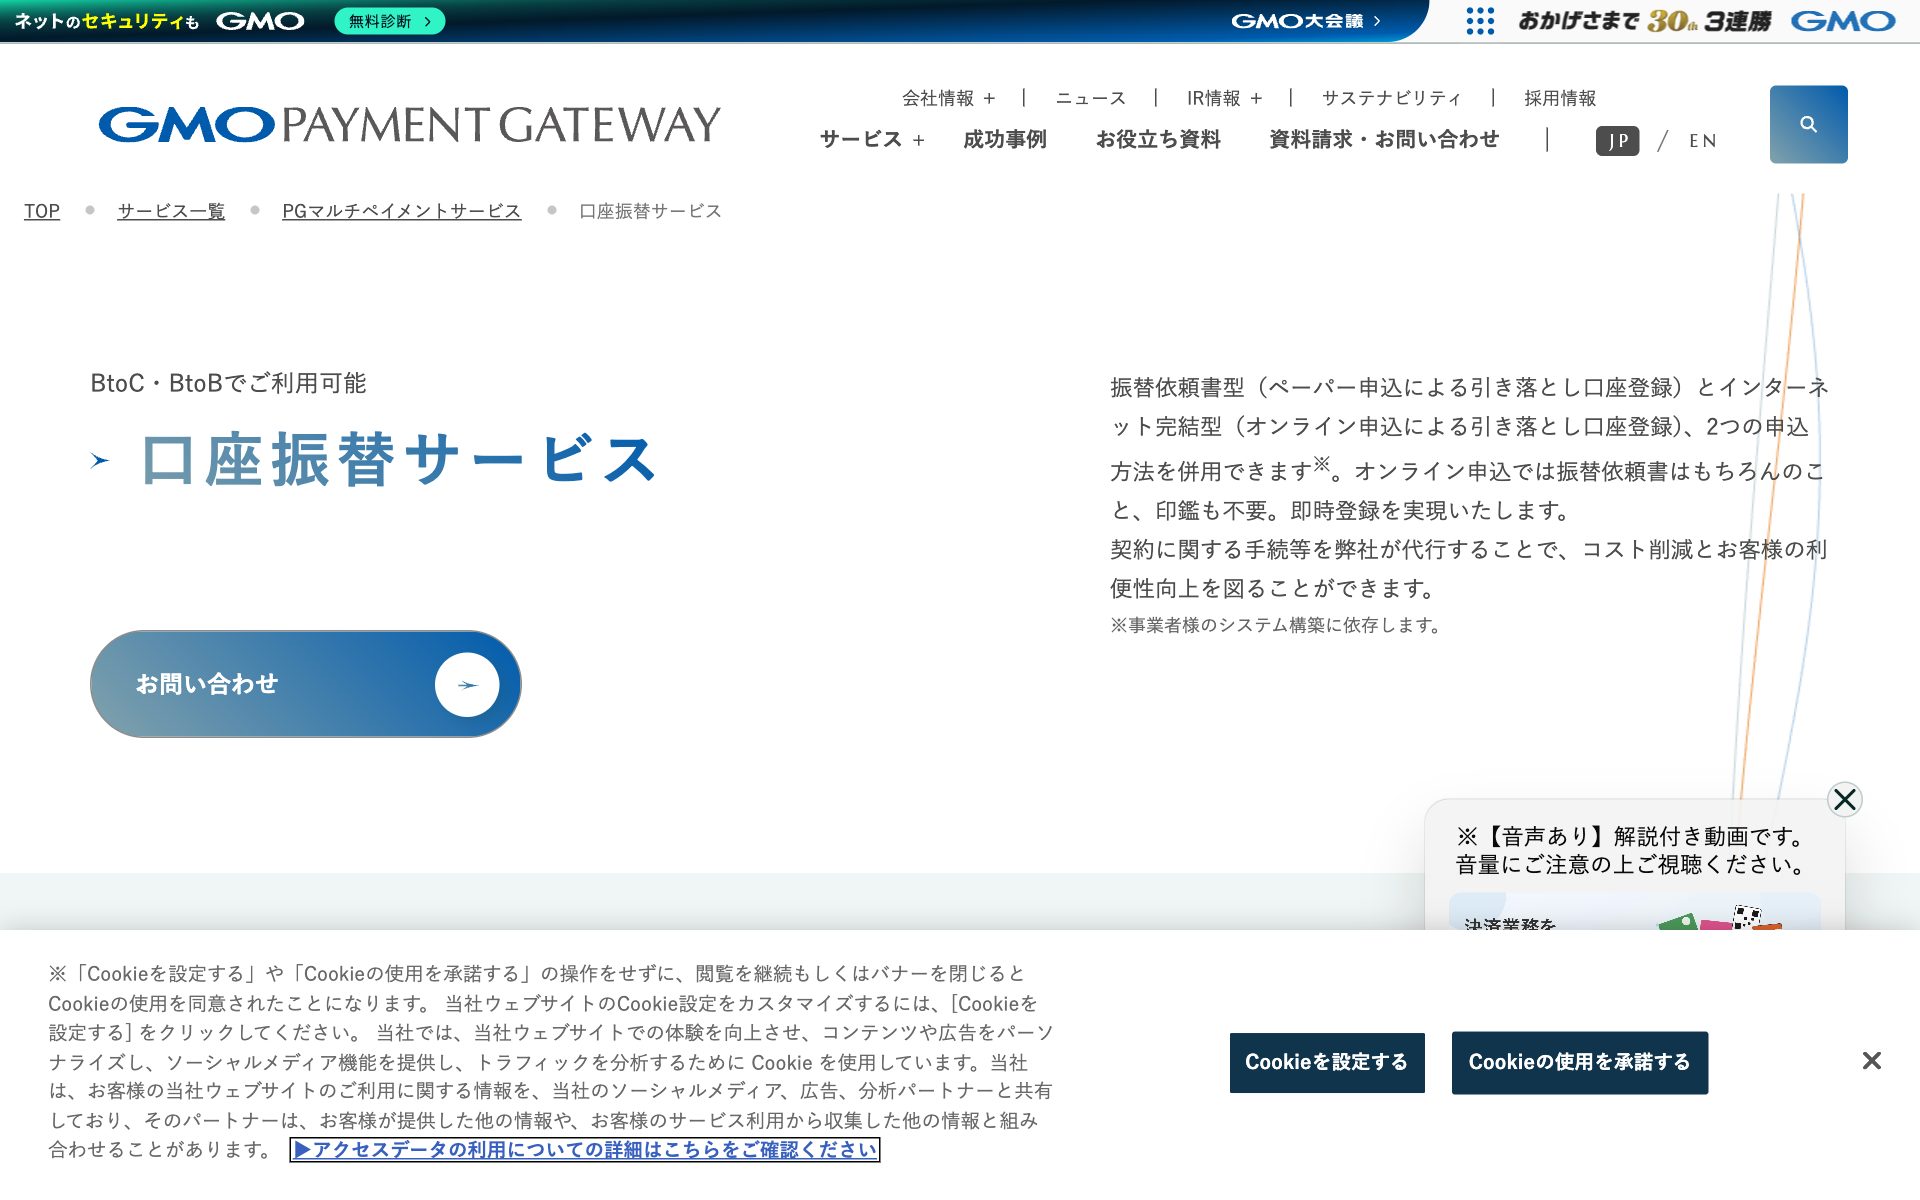Close the video popup with round X
1920x1200 pixels.
tap(1844, 799)
